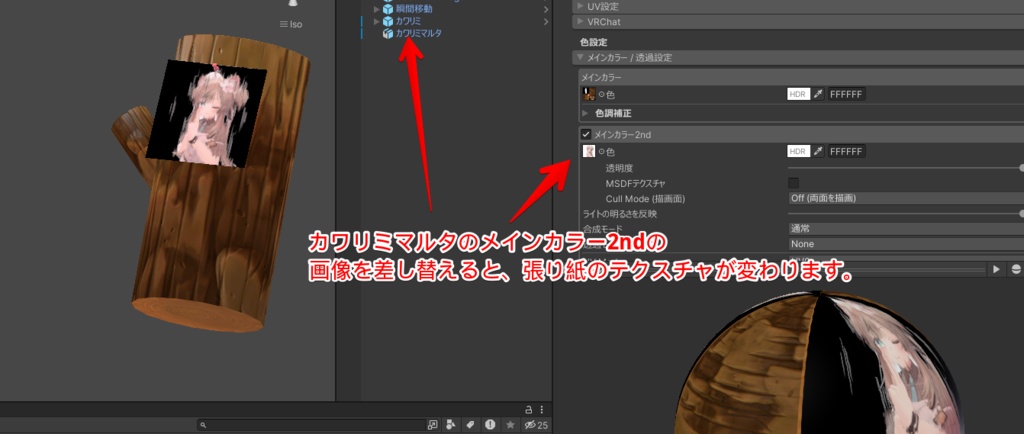Click the メインカラー HDR color swatch
The height and width of the screenshot is (434, 1024).
(x=799, y=95)
